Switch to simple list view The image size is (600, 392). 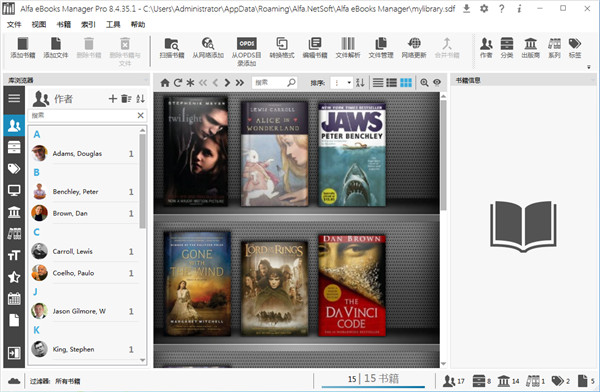point(378,82)
